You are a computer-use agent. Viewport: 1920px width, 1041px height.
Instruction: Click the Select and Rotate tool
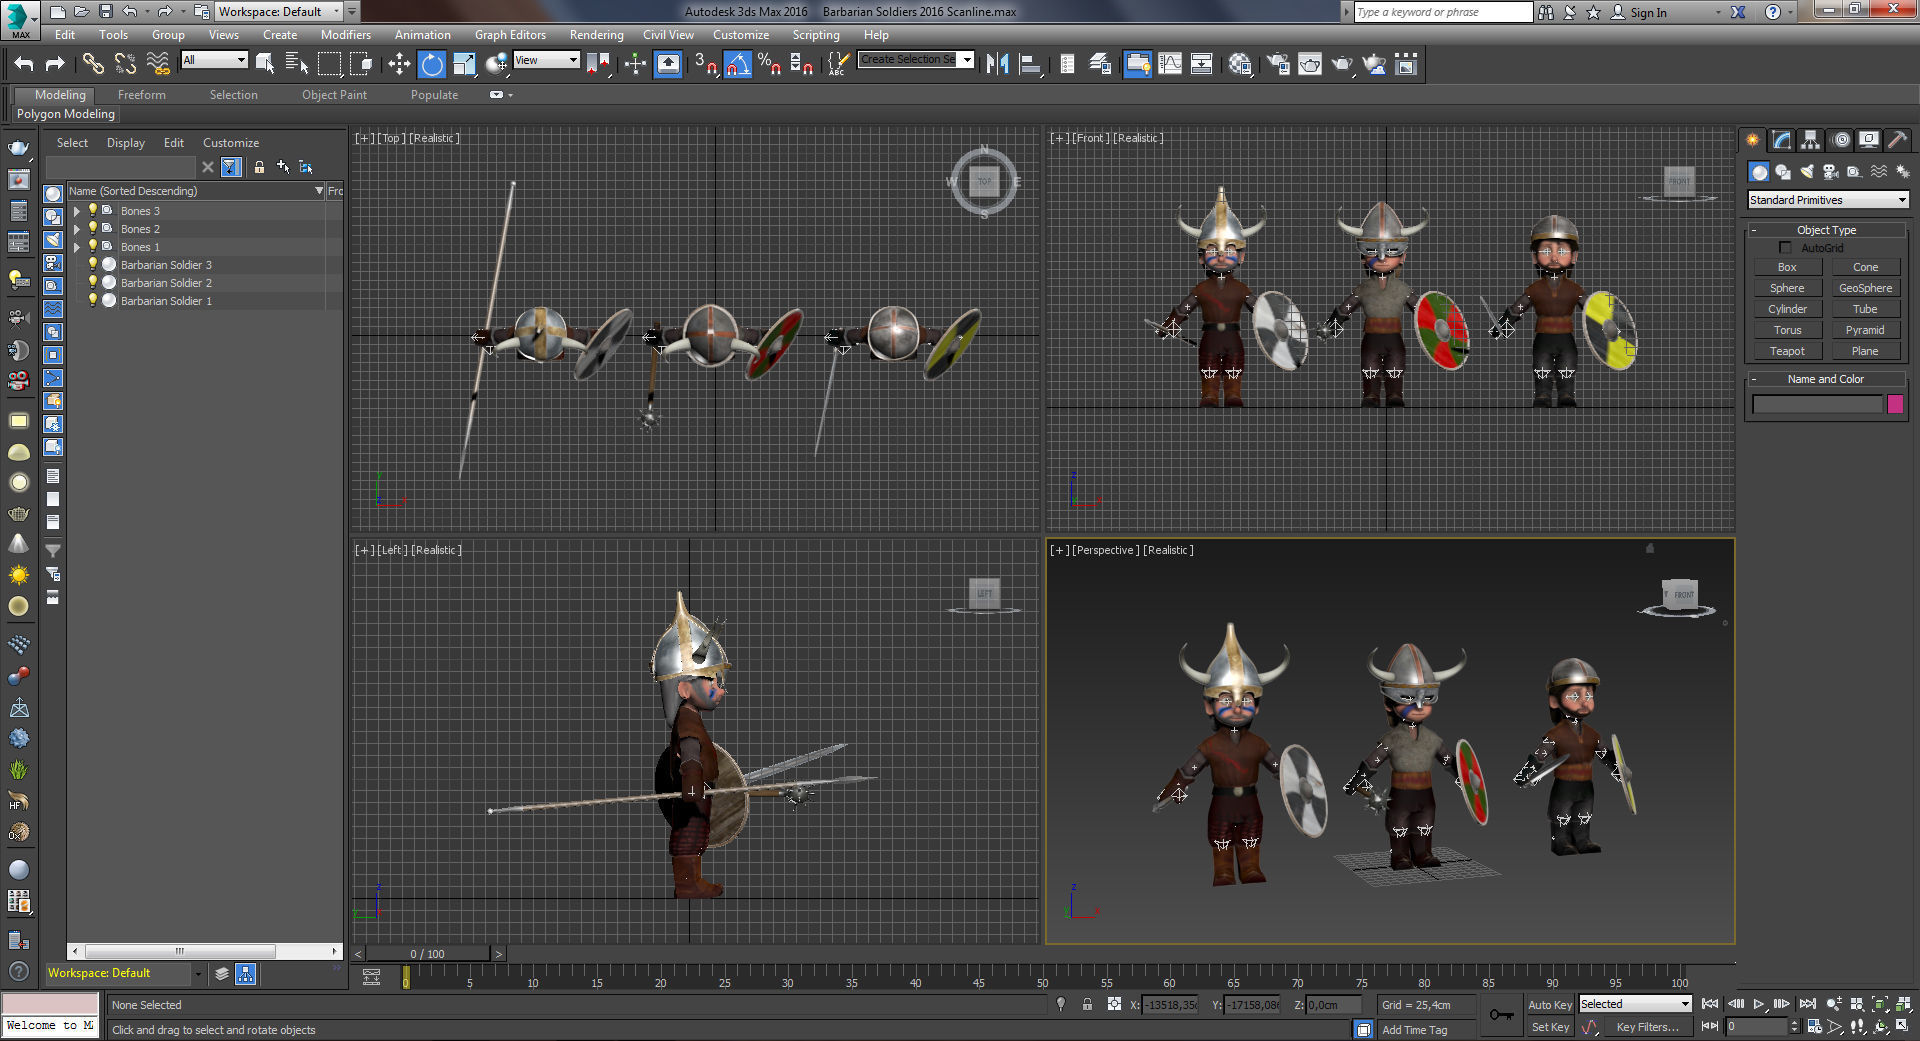431,65
